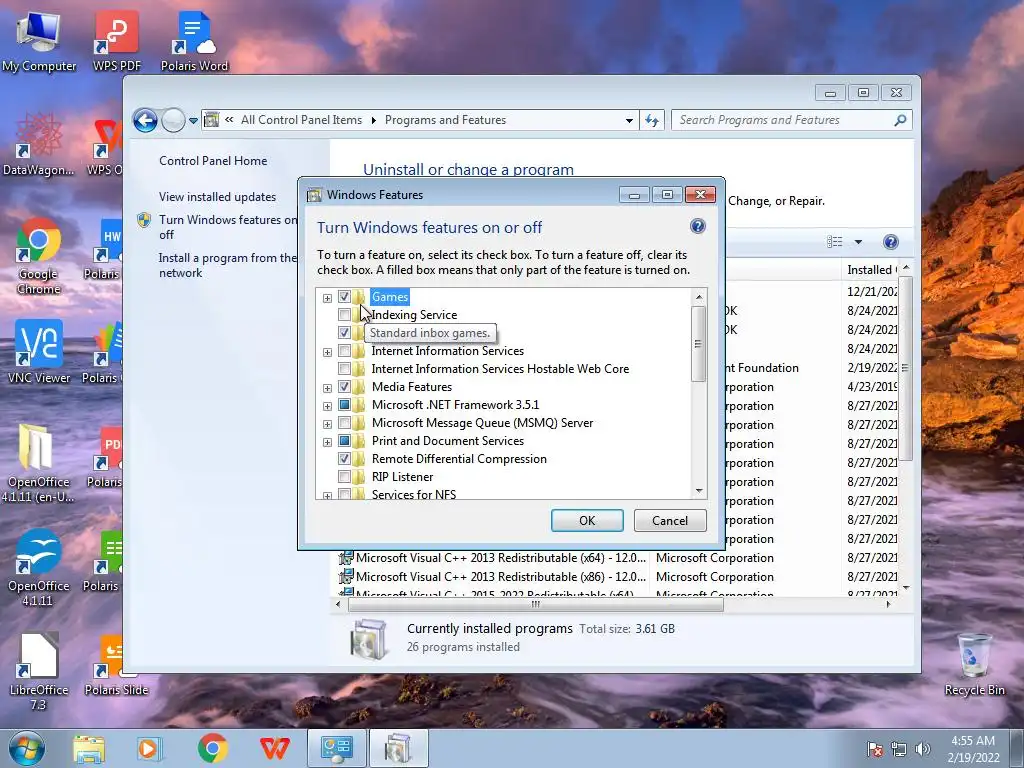Click the search magnifier icon
Screen dimensions: 1024x768
(x=901, y=120)
